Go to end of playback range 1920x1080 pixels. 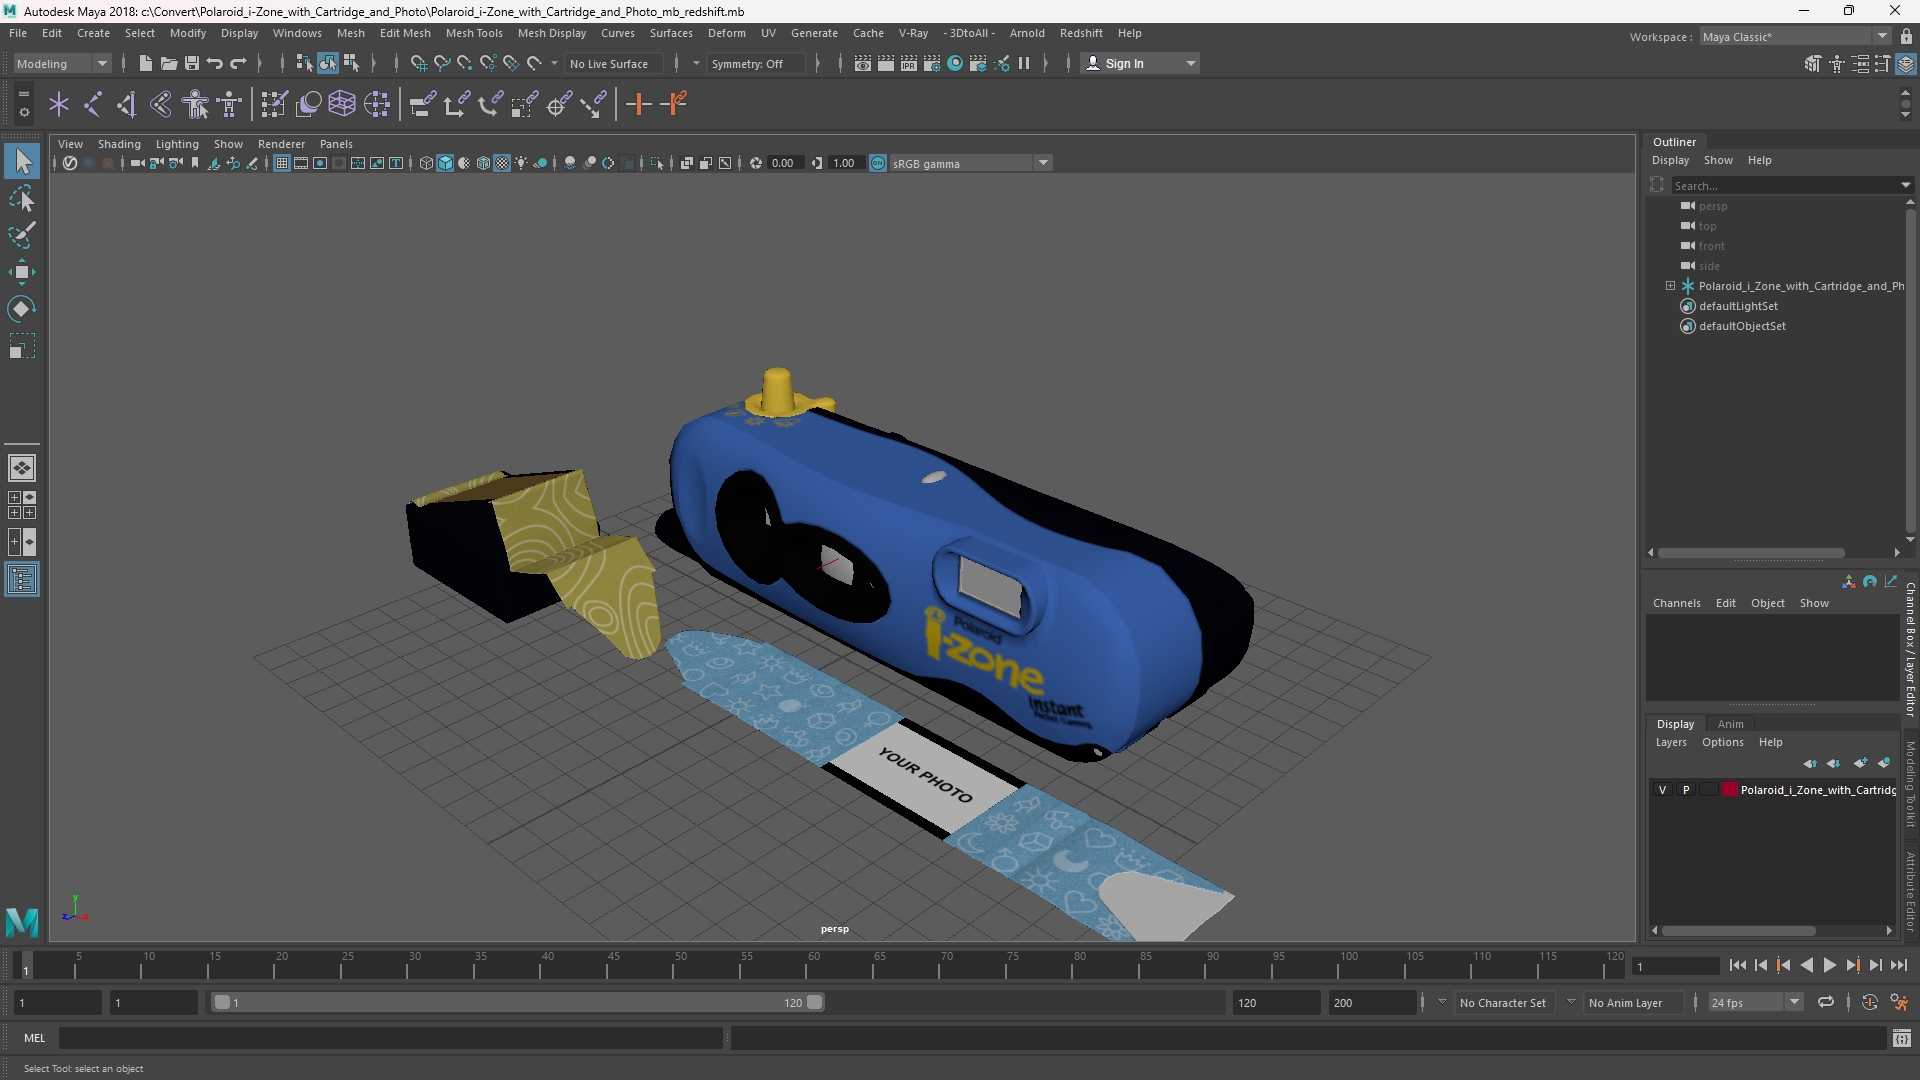[1899, 965]
